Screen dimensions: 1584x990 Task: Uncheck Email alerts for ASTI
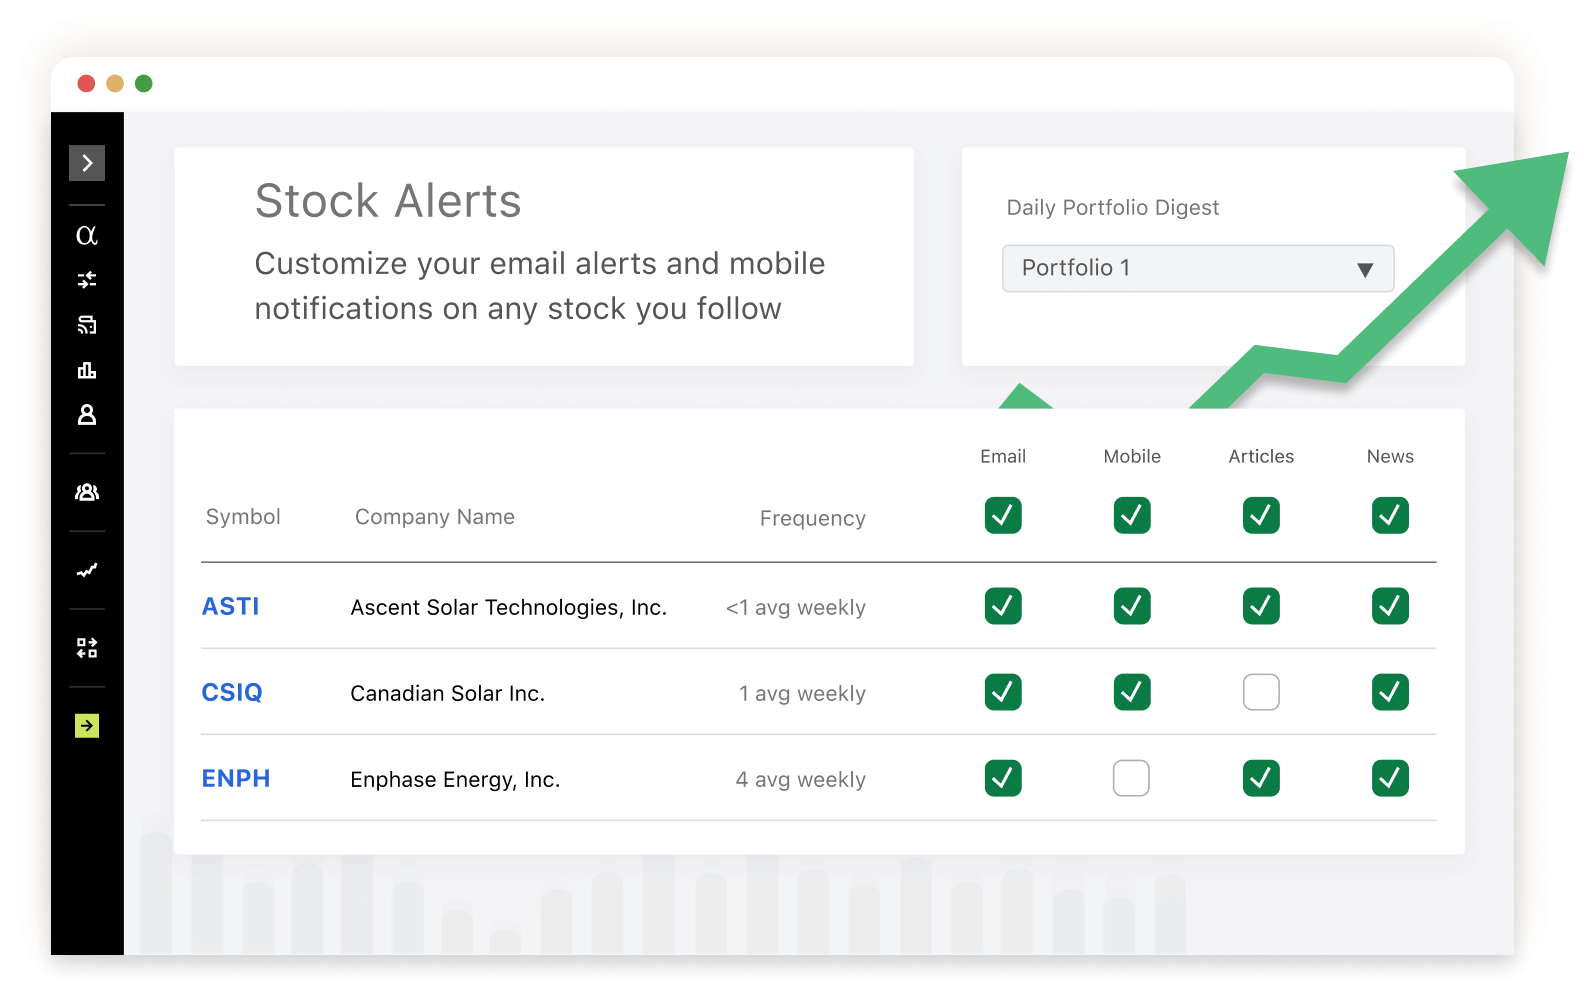[1003, 606]
